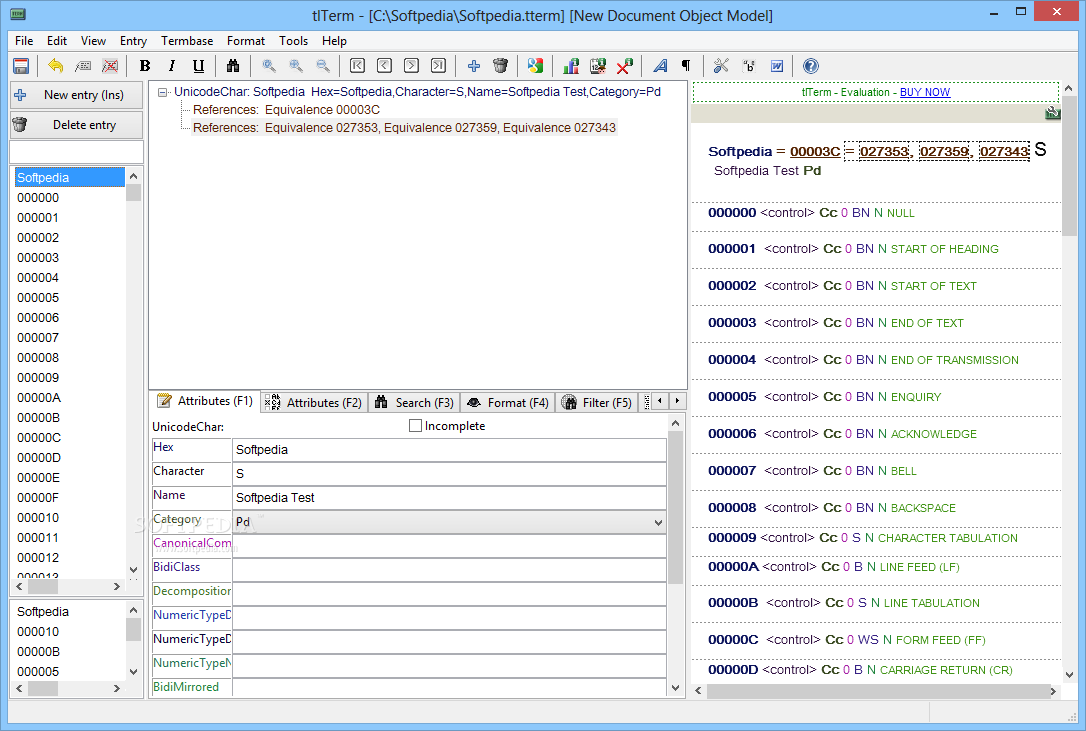Screen dimensions: 1086x731
Task: Select the Attributes (F1) tab
Action: (x=205, y=401)
